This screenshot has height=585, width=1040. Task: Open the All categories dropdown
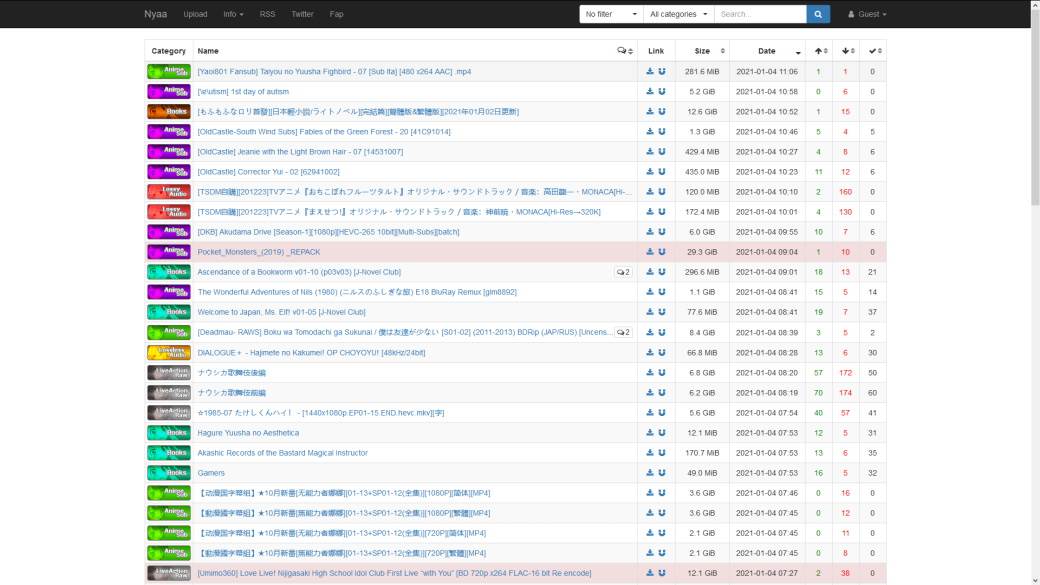[677, 14]
